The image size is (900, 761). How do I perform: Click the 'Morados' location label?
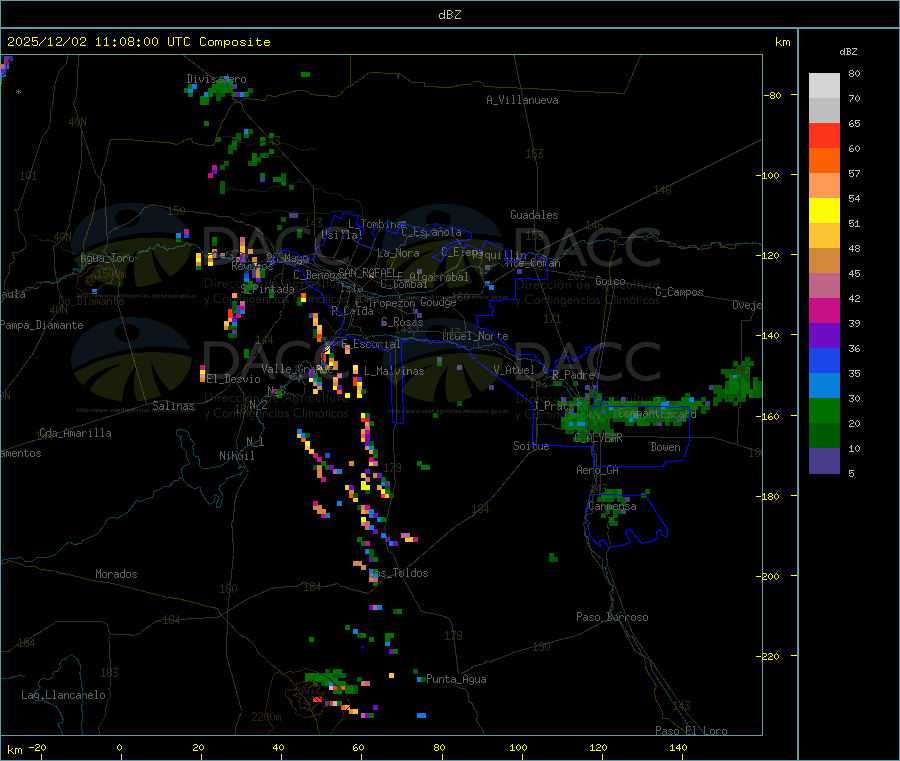(117, 574)
